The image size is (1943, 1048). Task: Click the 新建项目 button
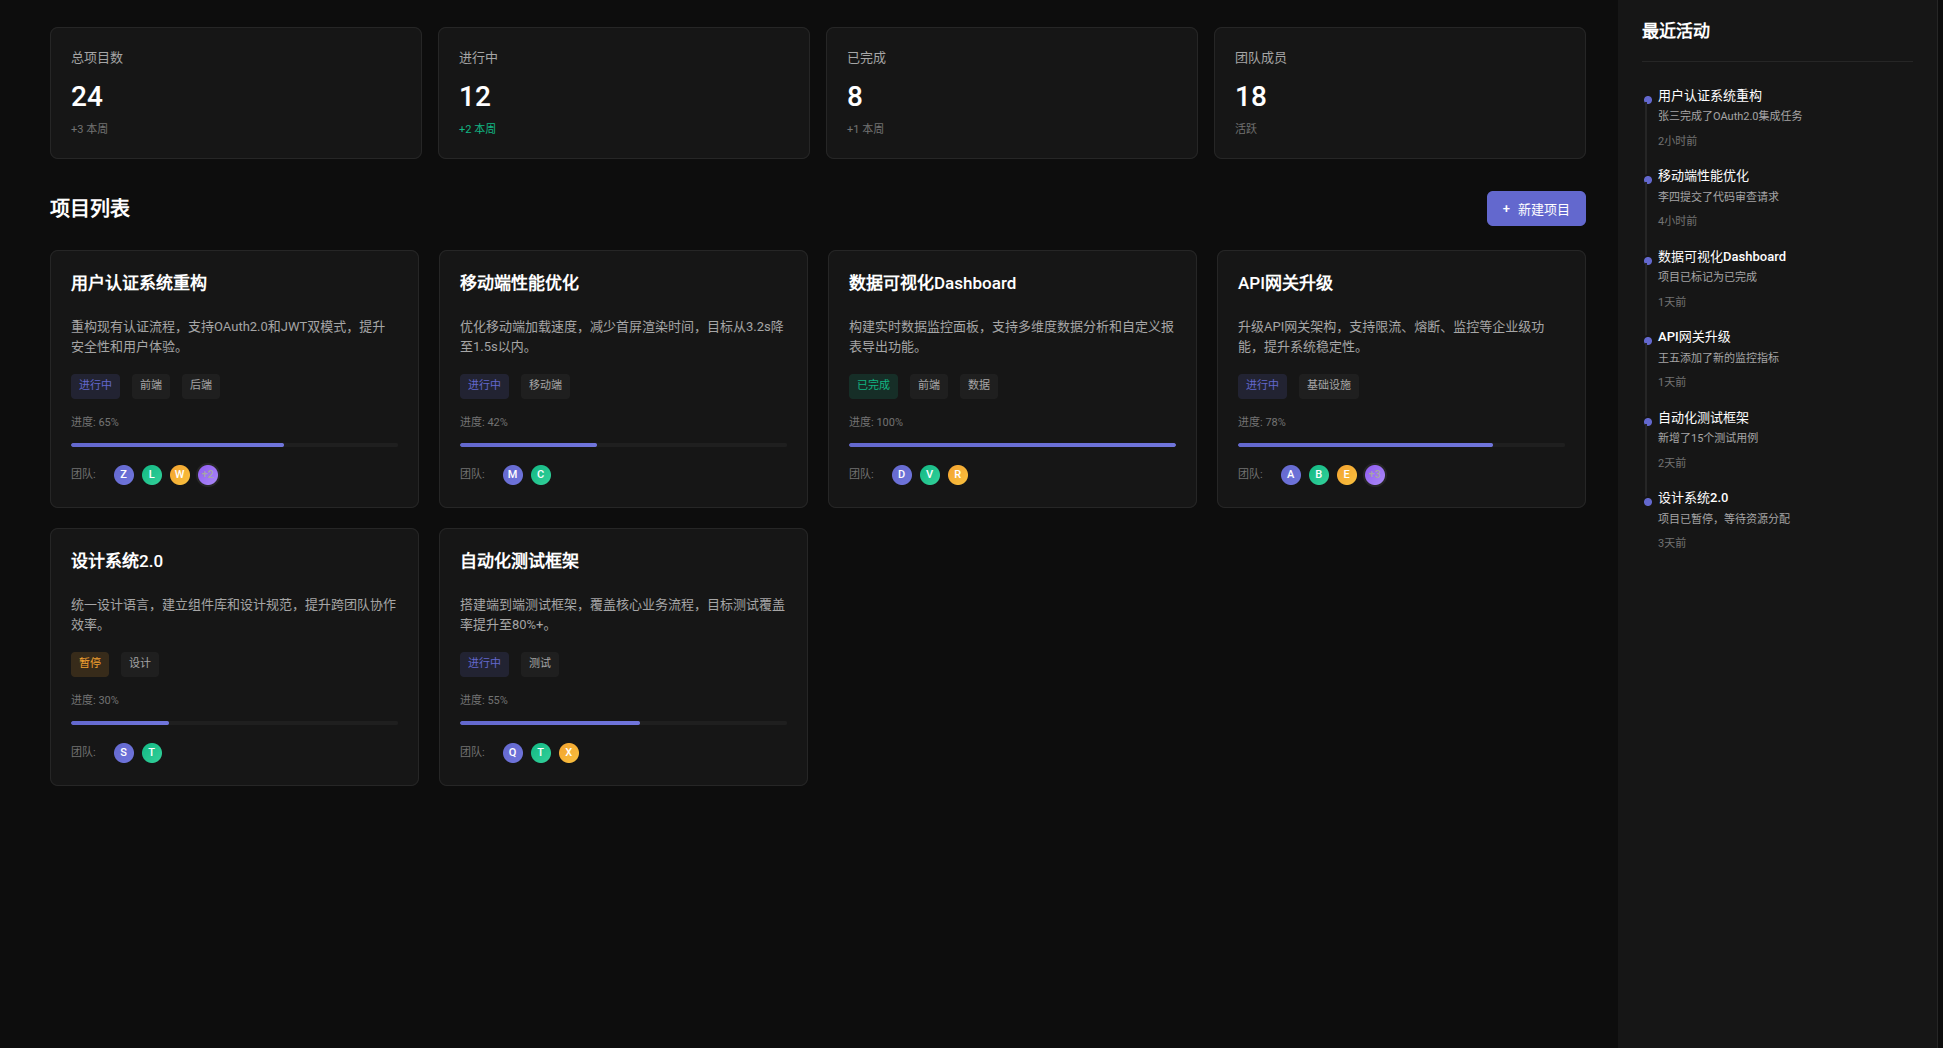point(1536,209)
